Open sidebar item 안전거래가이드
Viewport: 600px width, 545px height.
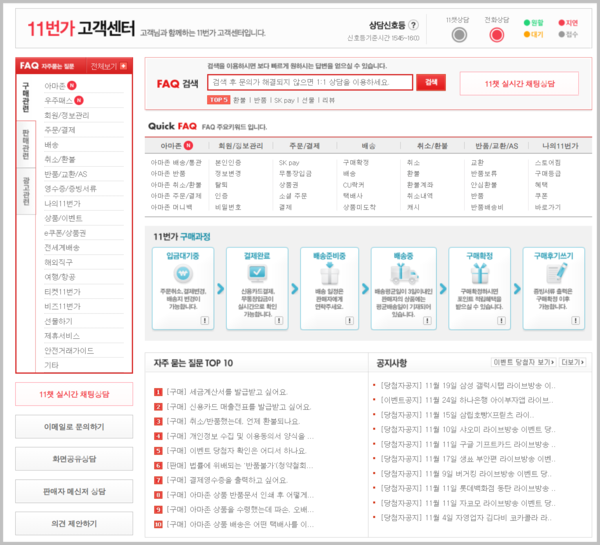[x=69, y=351]
